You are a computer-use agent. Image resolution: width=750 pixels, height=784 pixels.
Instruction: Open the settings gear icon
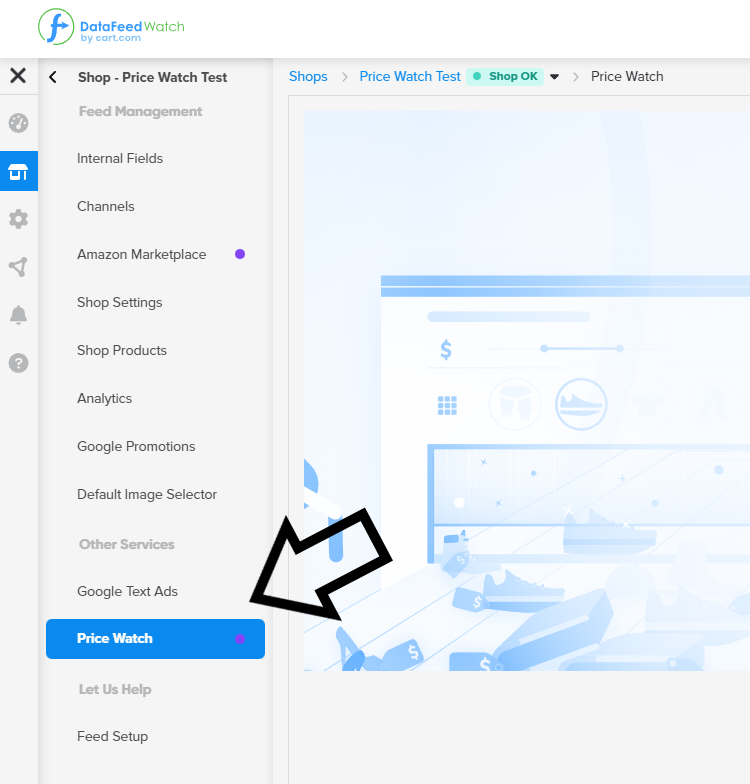tap(18, 219)
